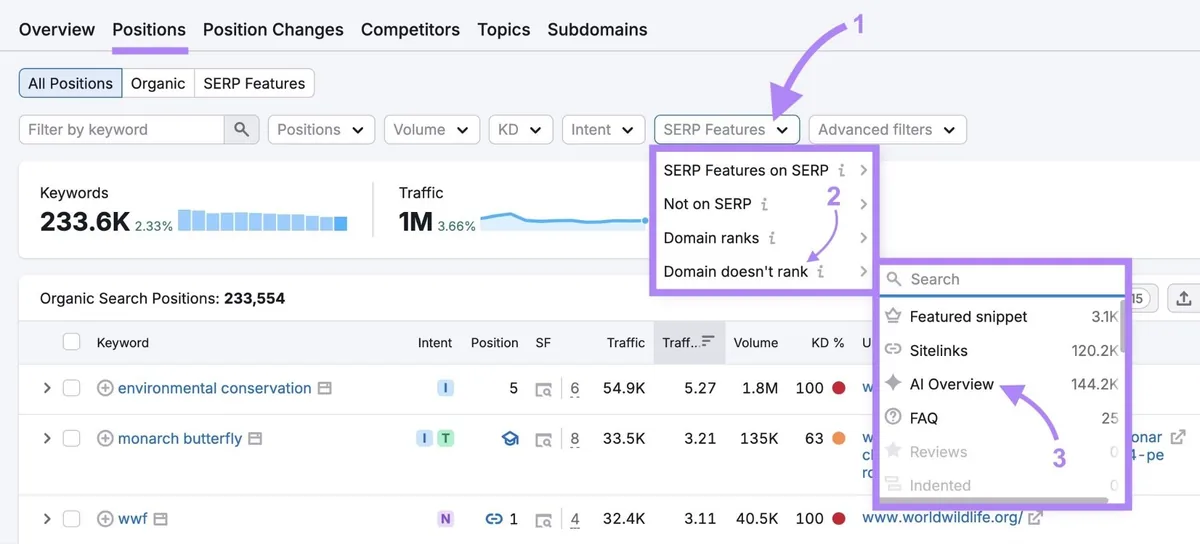Open the Intent filter dropdown
Viewport: 1200px width, 544px height.
(x=602, y=129)
